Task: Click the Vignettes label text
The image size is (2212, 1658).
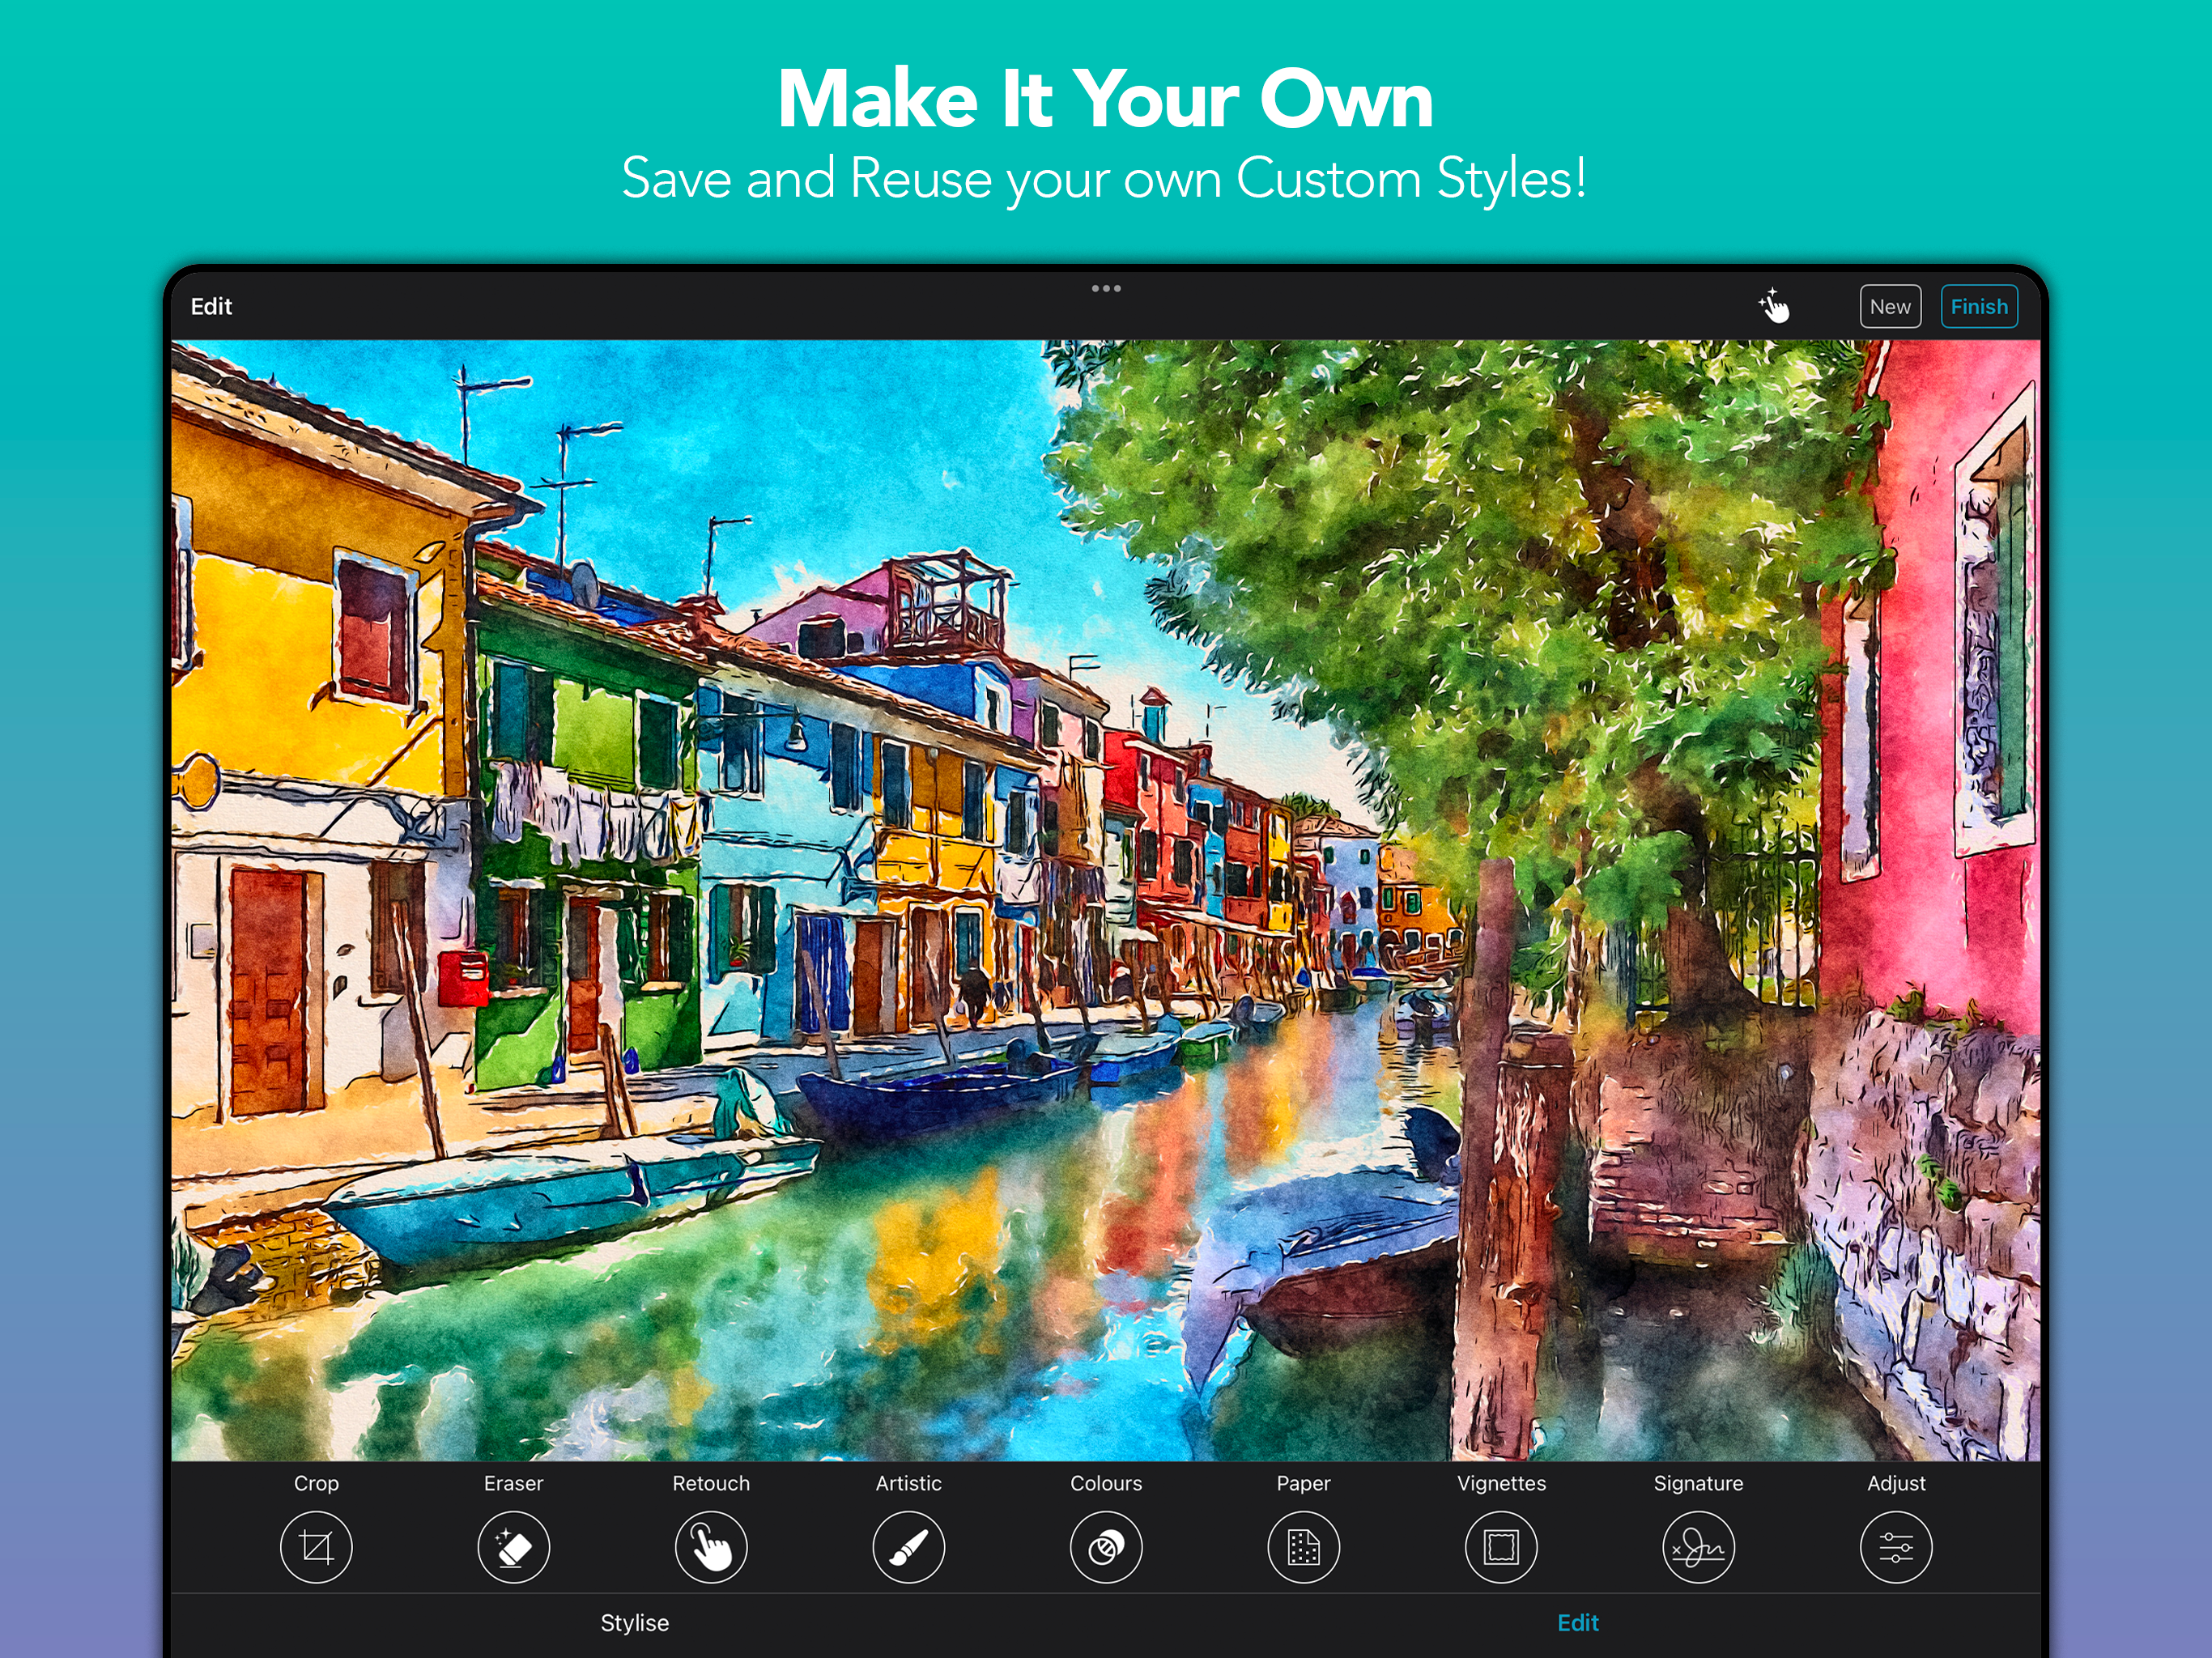Action: pyautogui.click(x=1501, y=1483)
